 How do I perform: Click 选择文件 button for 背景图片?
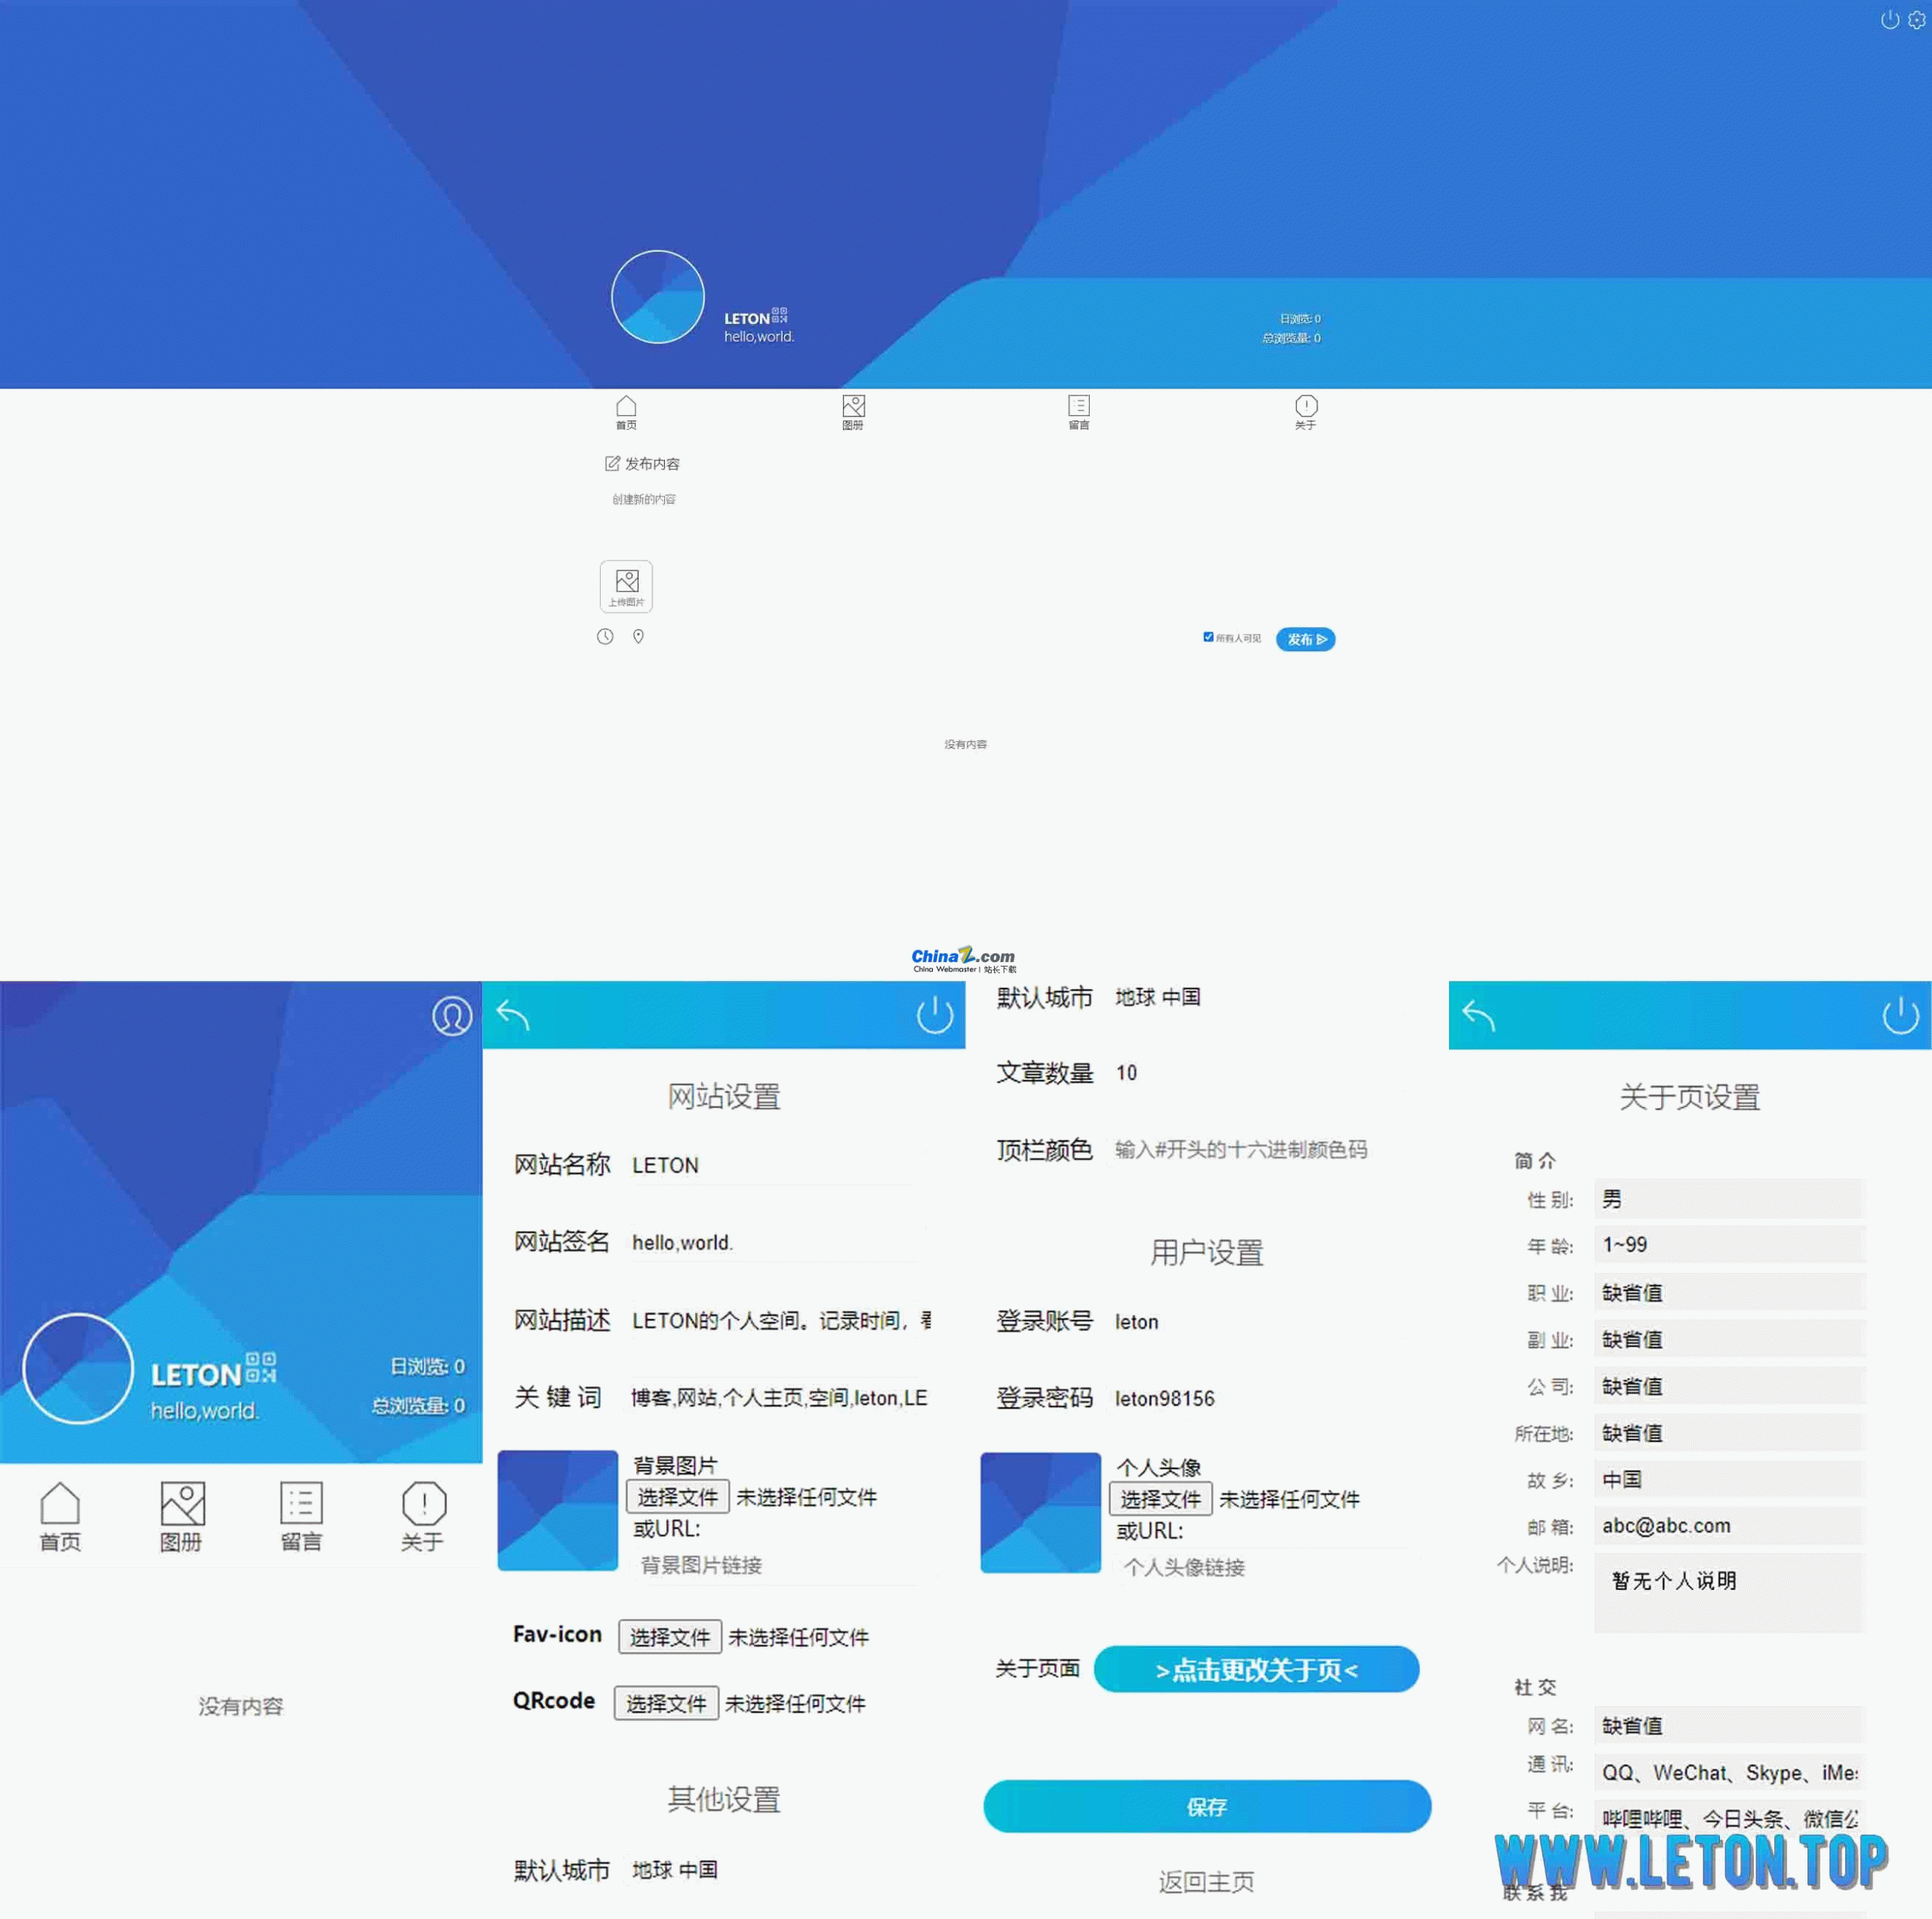pos(678,1497)
